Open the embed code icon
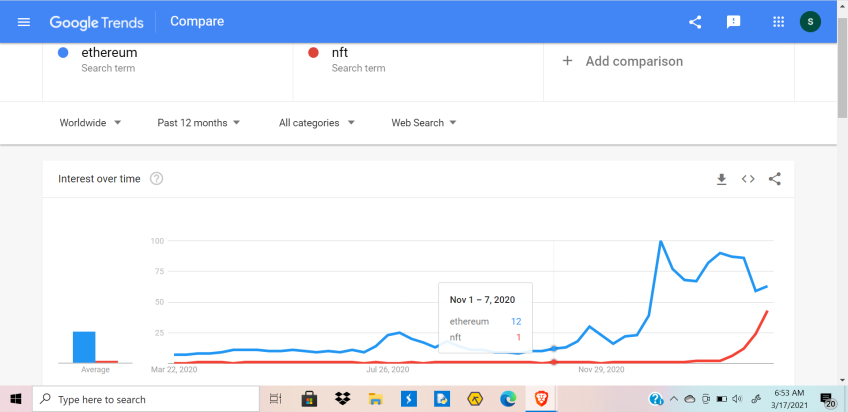 [748, 179]
